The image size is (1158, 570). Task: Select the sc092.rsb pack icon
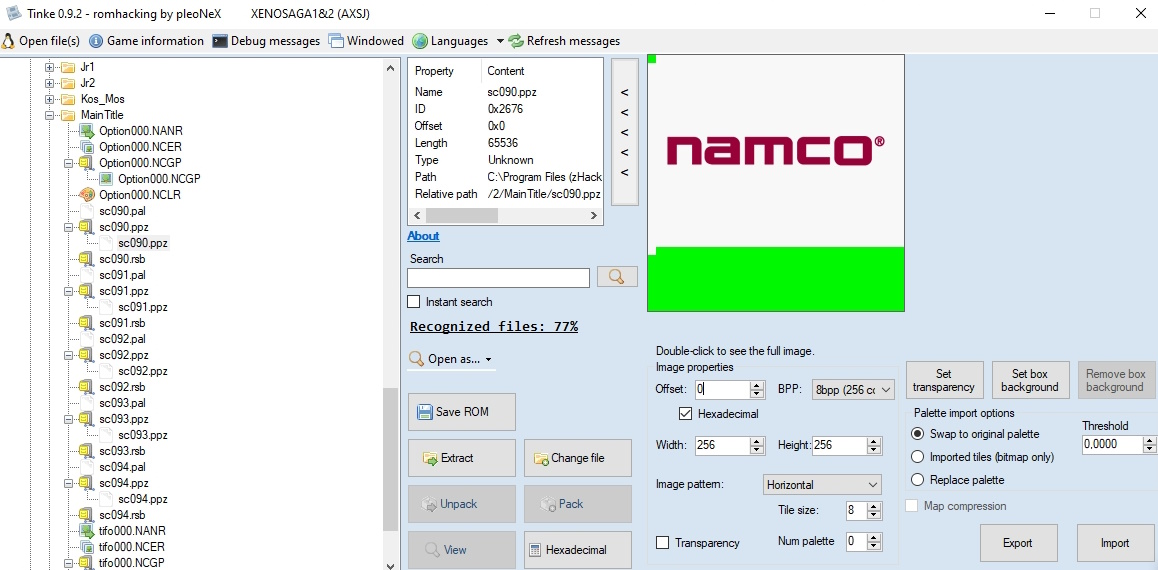pyautogui.click(x=86, y=387)
